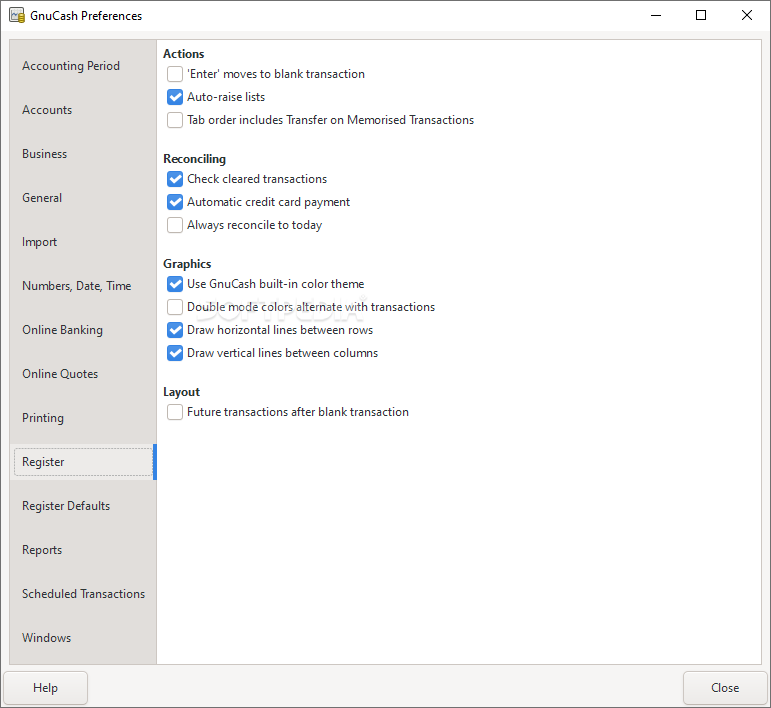
Task: Uncheck Use GnuCash built-in color theme
Action: tap(175, 284)
